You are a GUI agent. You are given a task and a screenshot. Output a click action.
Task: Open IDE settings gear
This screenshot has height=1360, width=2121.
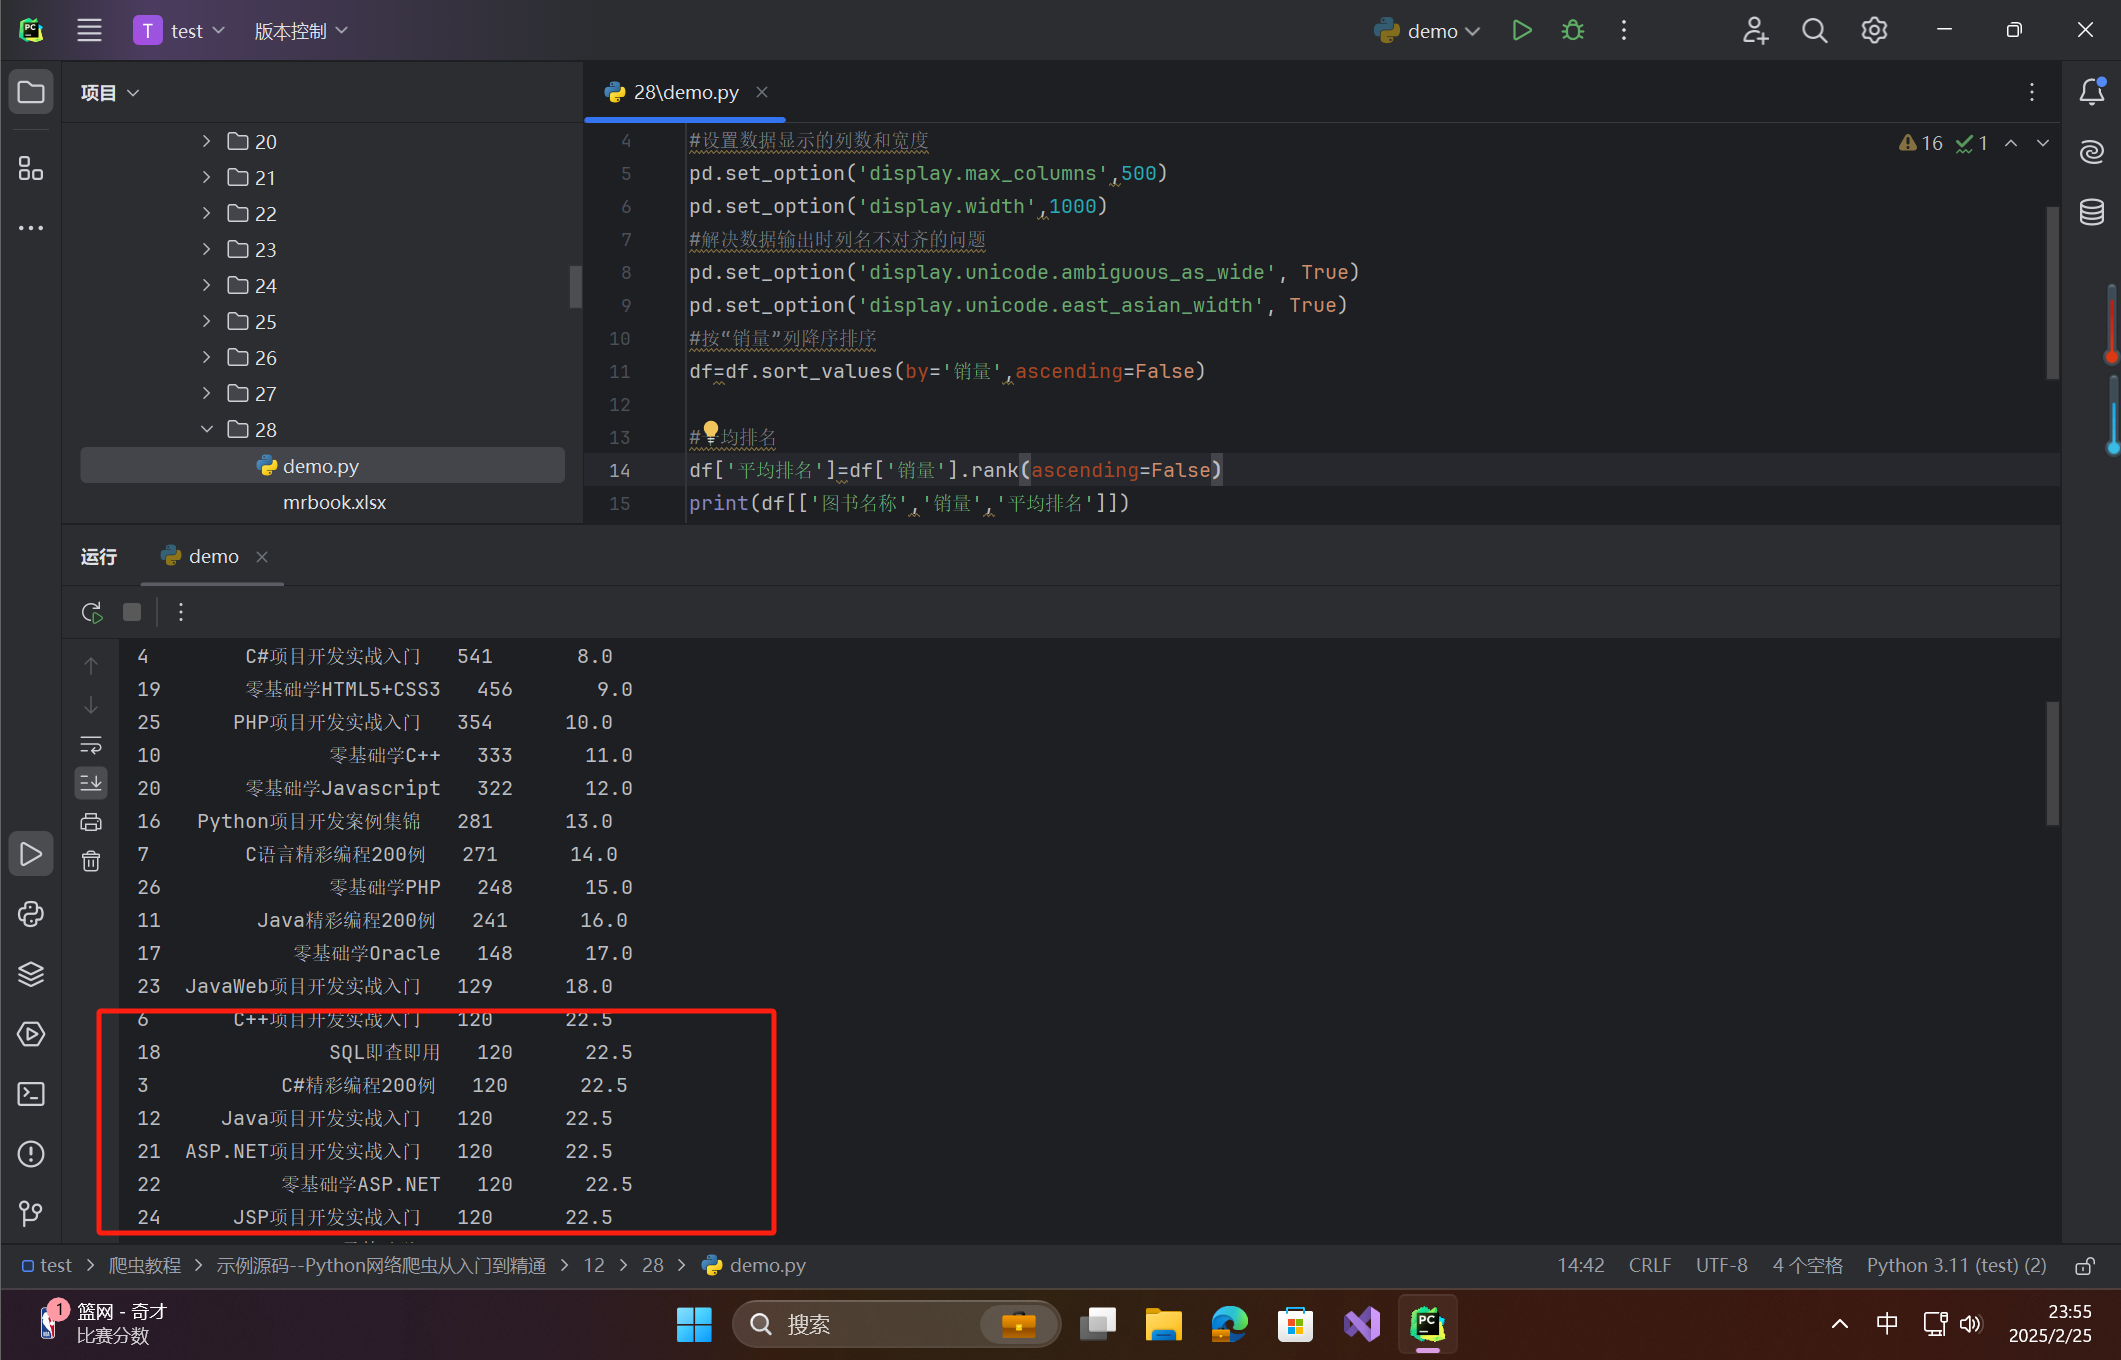[1873, 30]
